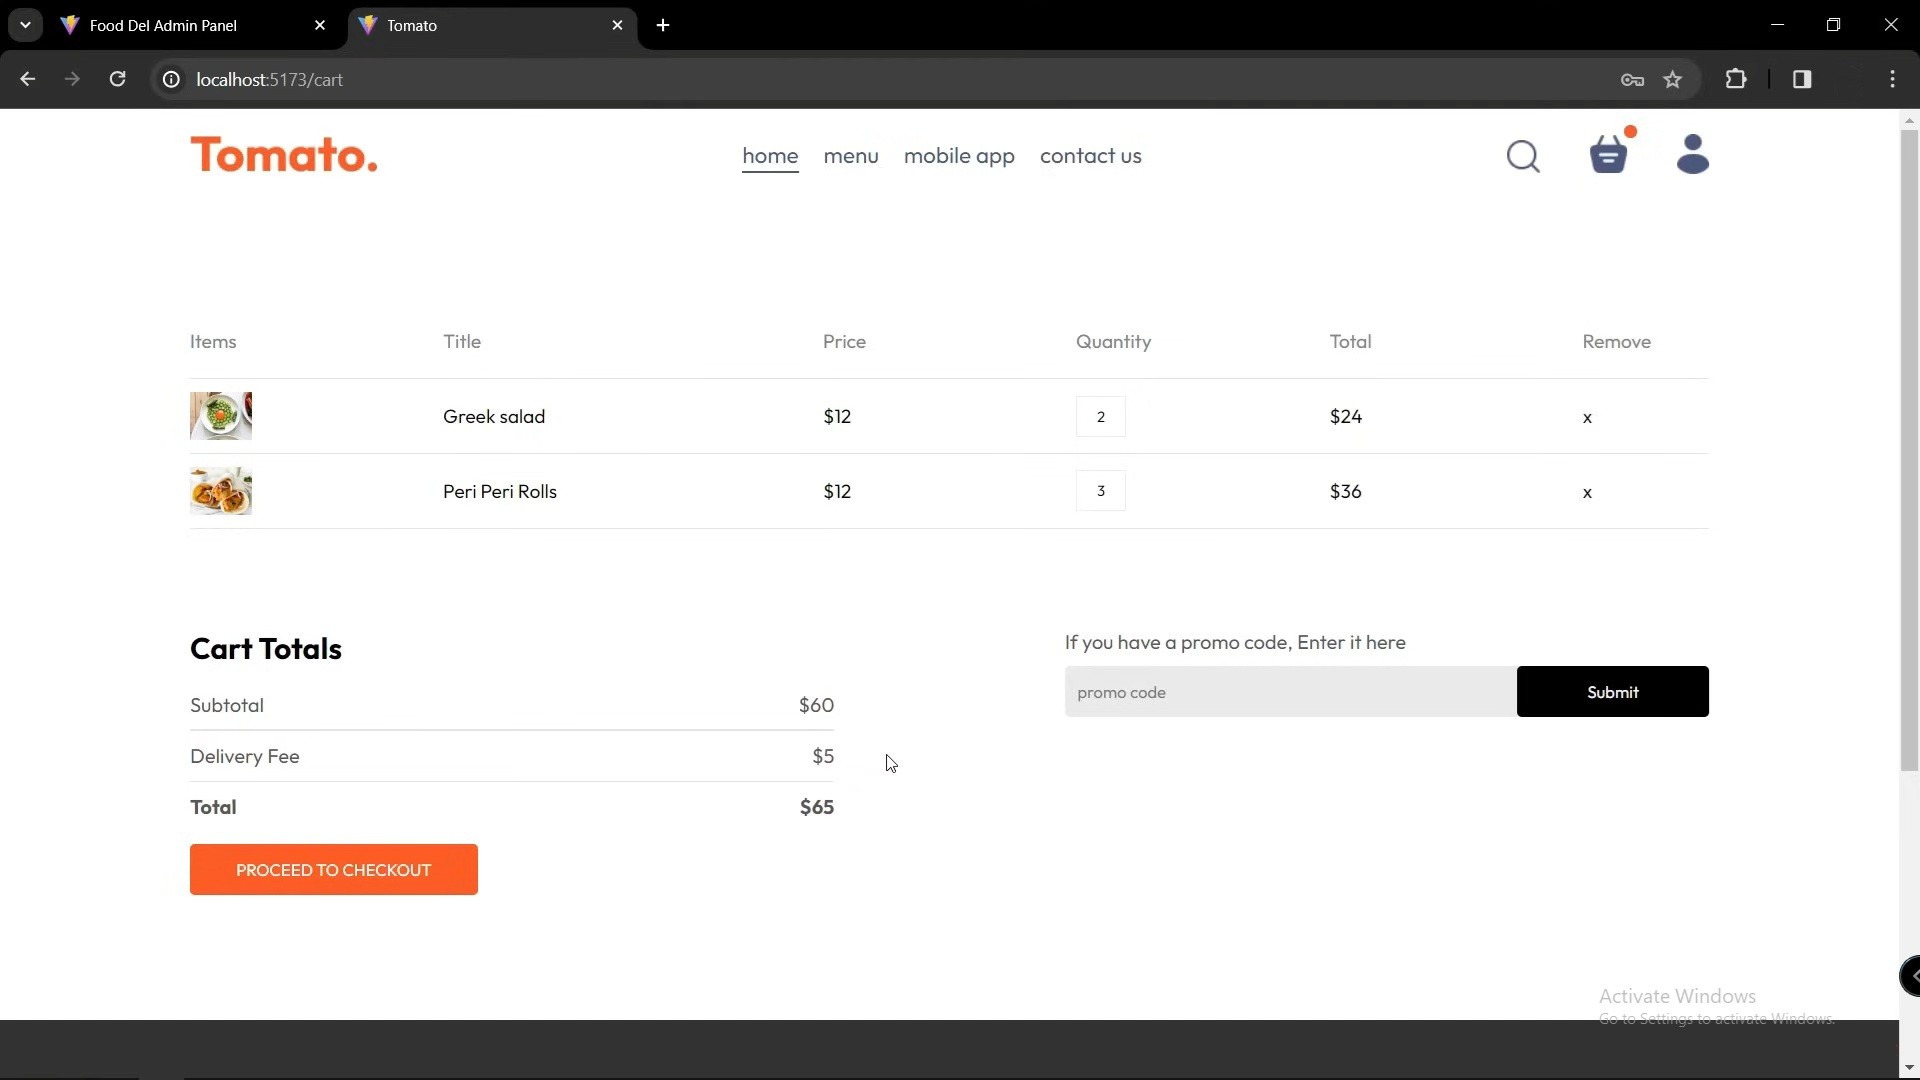Open Chrome three-dot menu

1892,80
